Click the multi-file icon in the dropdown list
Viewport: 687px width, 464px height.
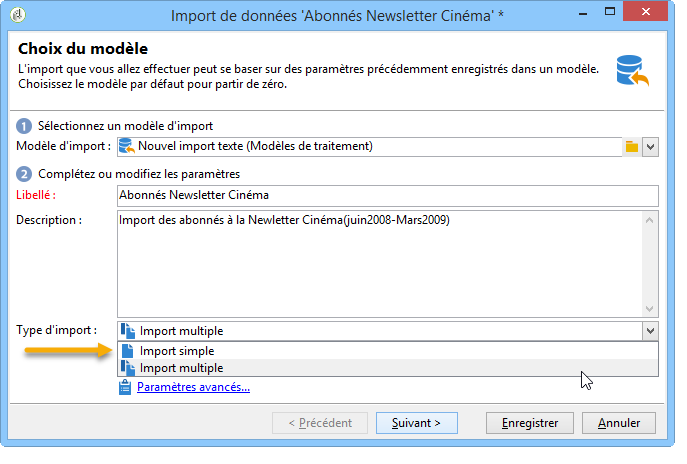(127, 368)
